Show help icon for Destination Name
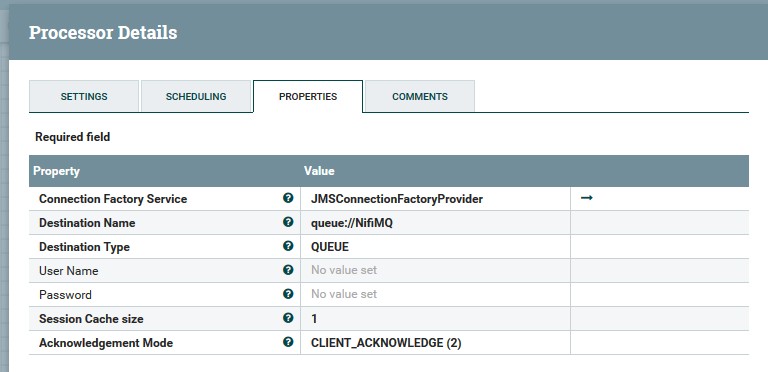Screen dimensions: 768x372 click(288, 222)
